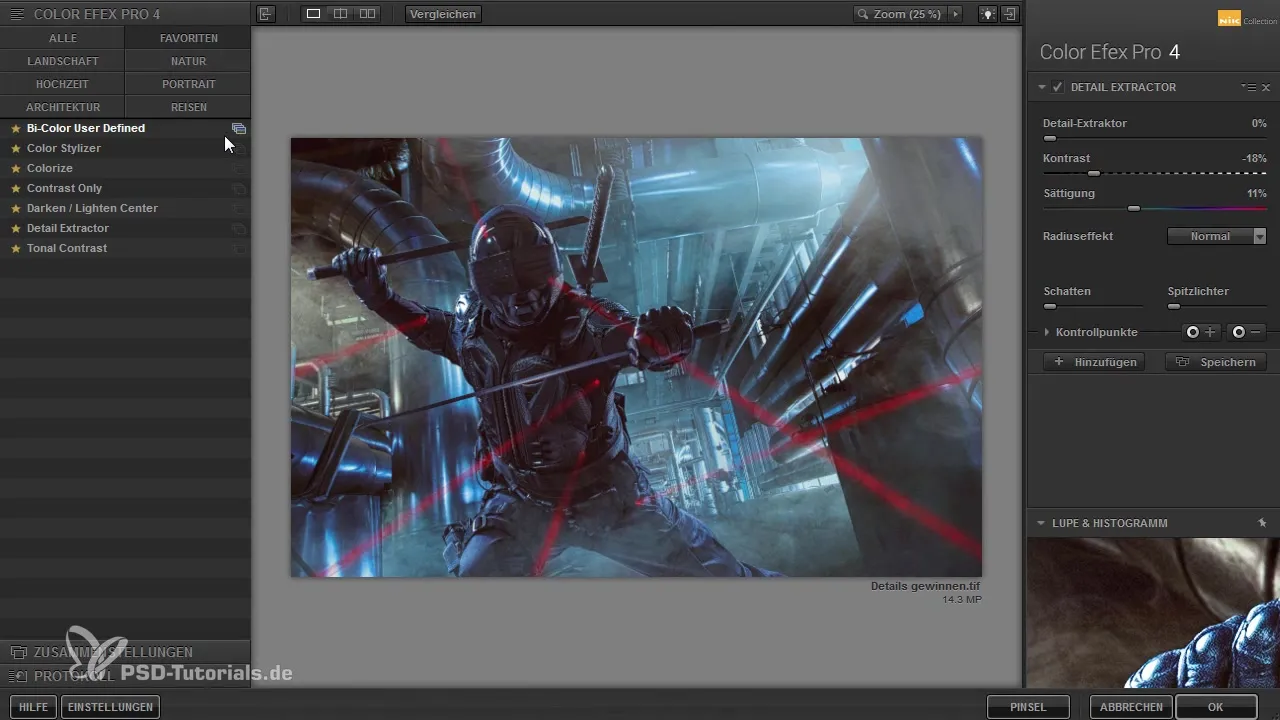This screenshot has height=720, width=1280.
Task: Unfavorite star beside Bi-Color User Defined
Action: click(x=16, y=128)
